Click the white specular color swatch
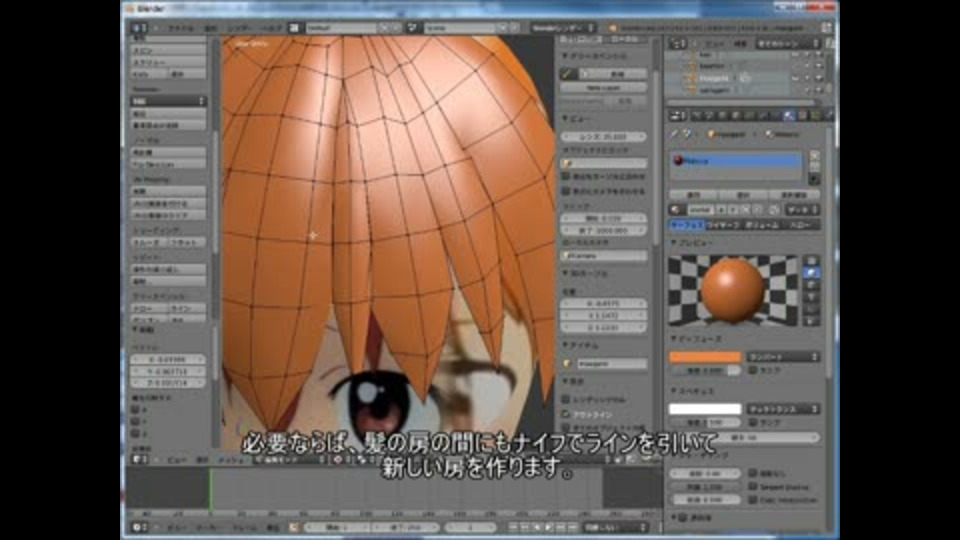Viewport: 960px width, 540px height. pyautogui.click(x=705, y=408)
